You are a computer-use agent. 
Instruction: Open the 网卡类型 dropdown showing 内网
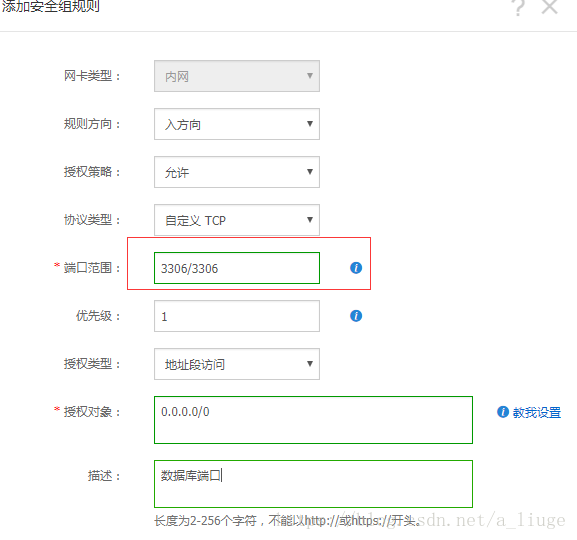(237, 76)
